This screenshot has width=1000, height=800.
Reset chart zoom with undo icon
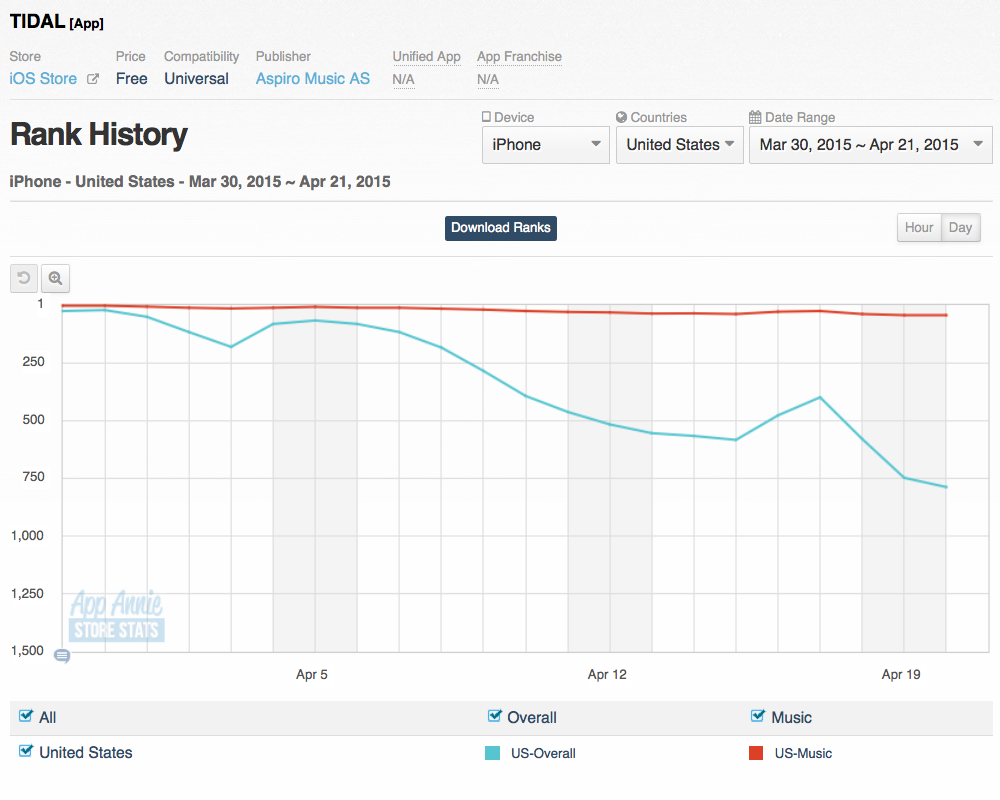(x=24, y=278)
